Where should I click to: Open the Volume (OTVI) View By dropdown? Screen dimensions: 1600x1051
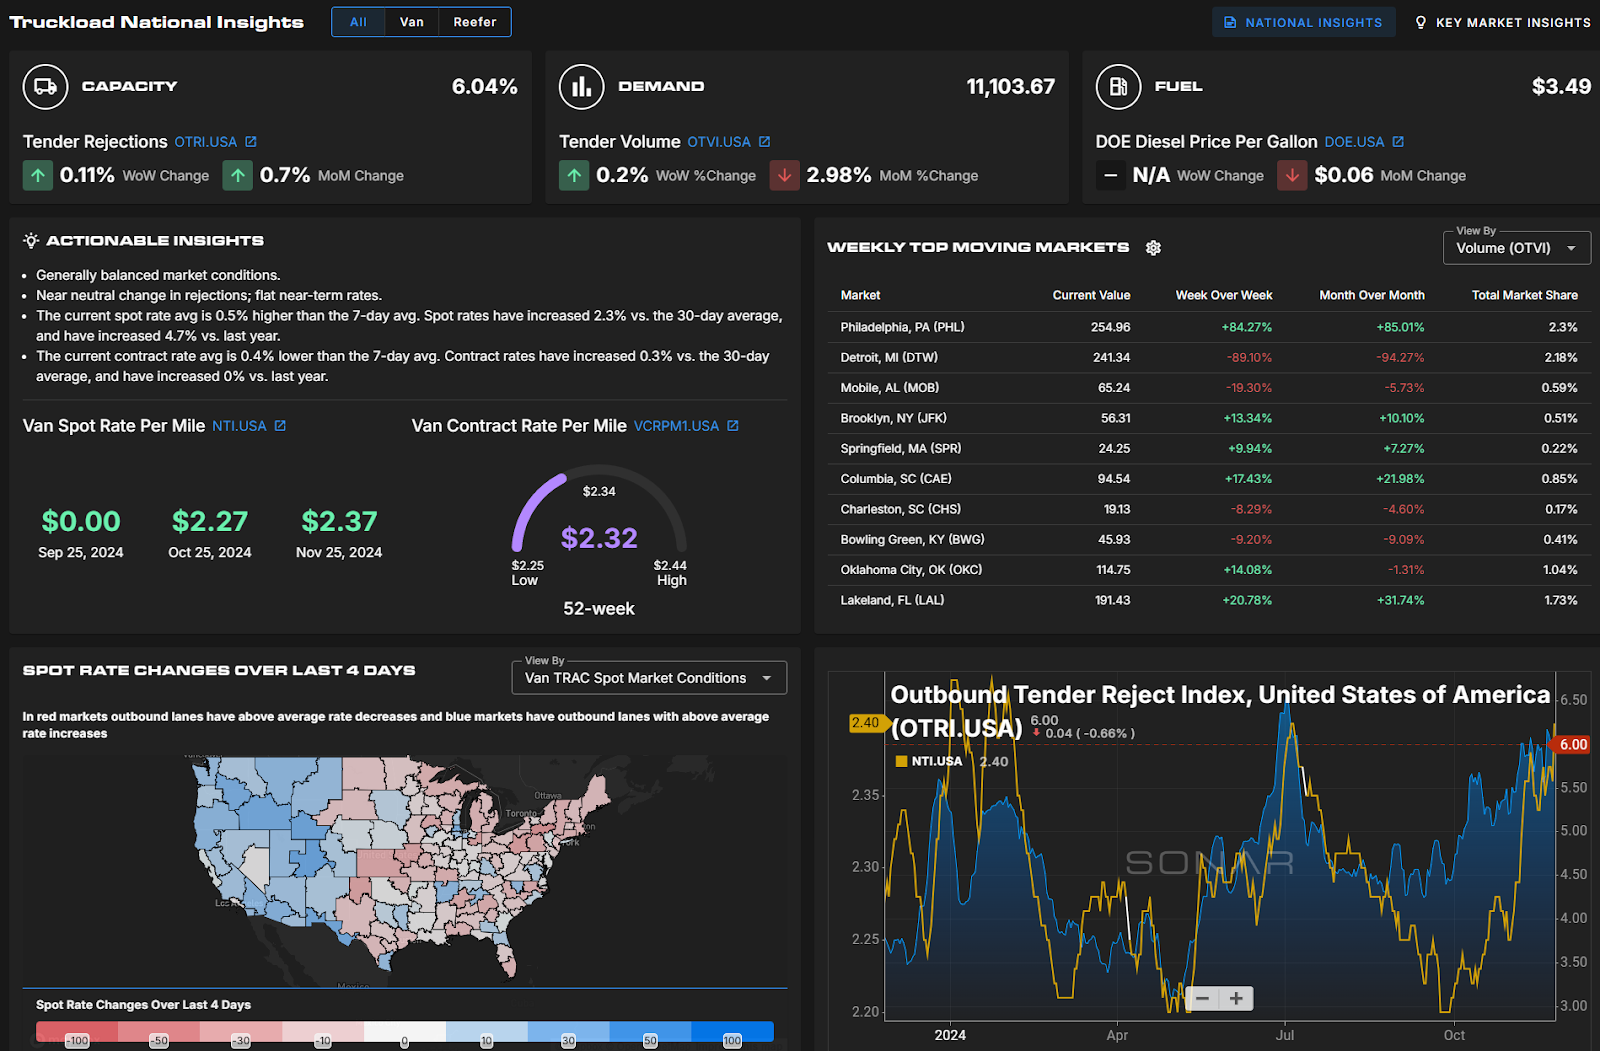pyautogui.click(x=1517, y=248)
